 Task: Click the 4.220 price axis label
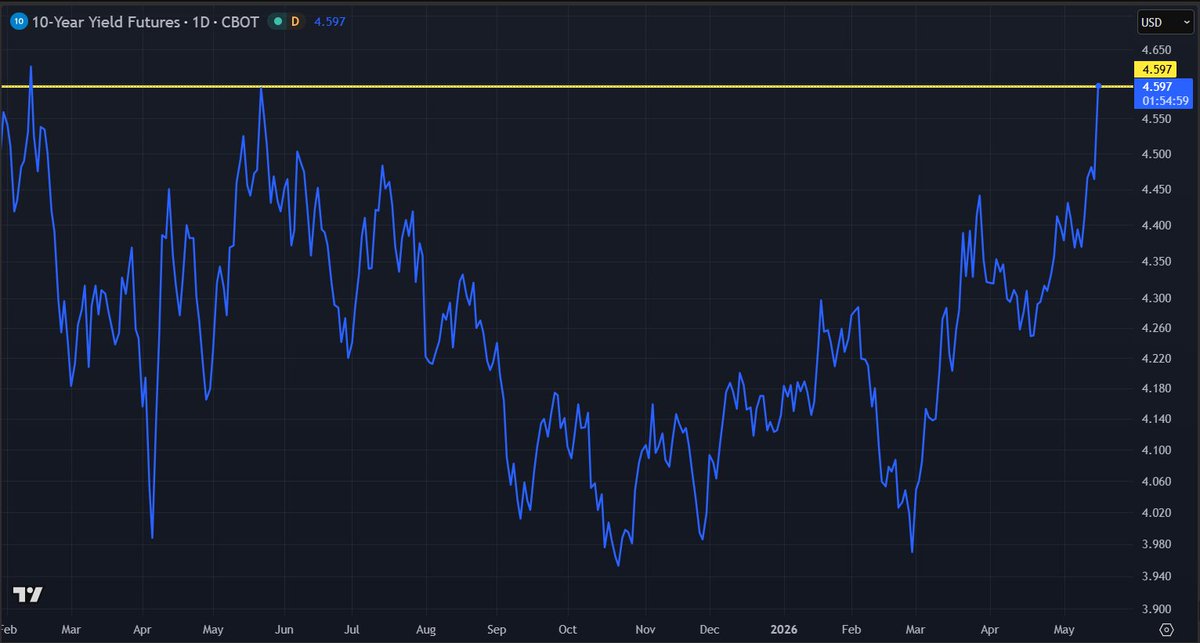pos(1156,358)
